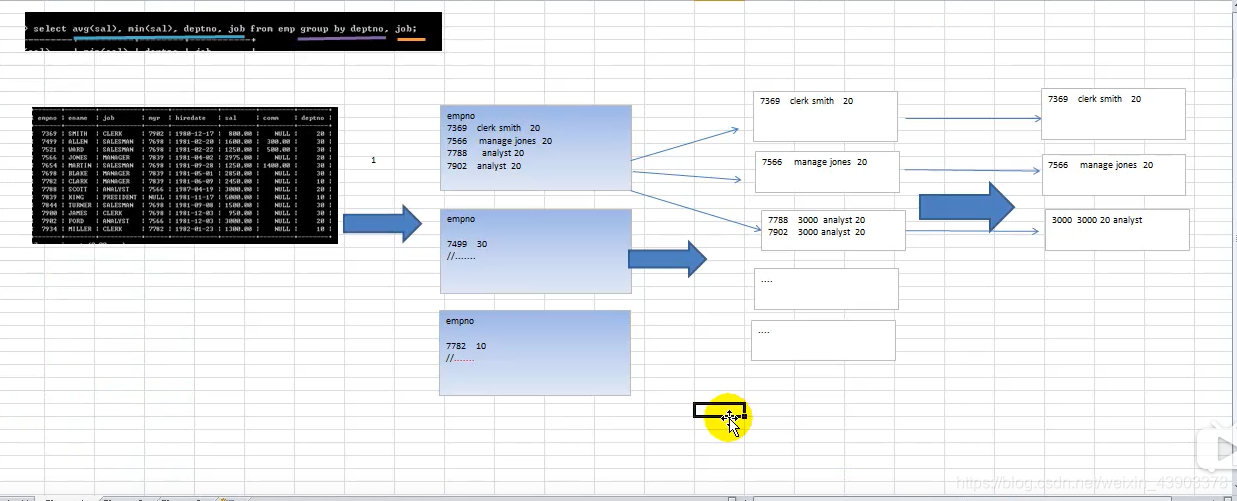Screen dimensions: 1237x501
Task: Click the block arrow beside the emp table
Action: (x=383, y=223)
